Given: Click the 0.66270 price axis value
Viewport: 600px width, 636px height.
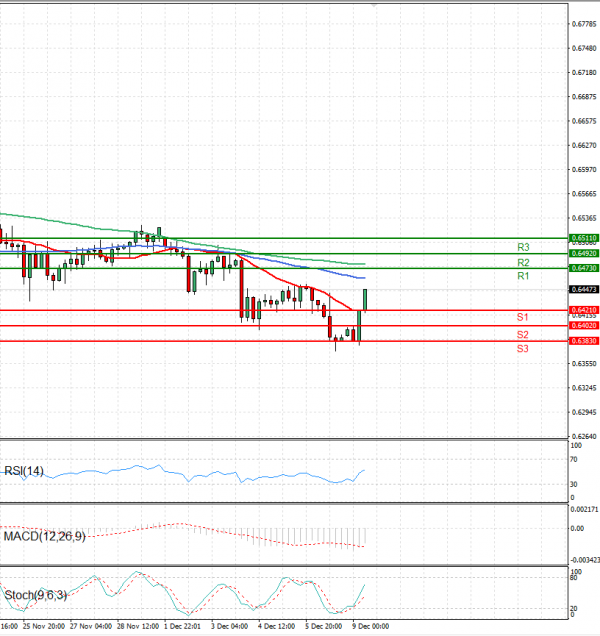Looking at the screenshot, I should coord(584,145).
